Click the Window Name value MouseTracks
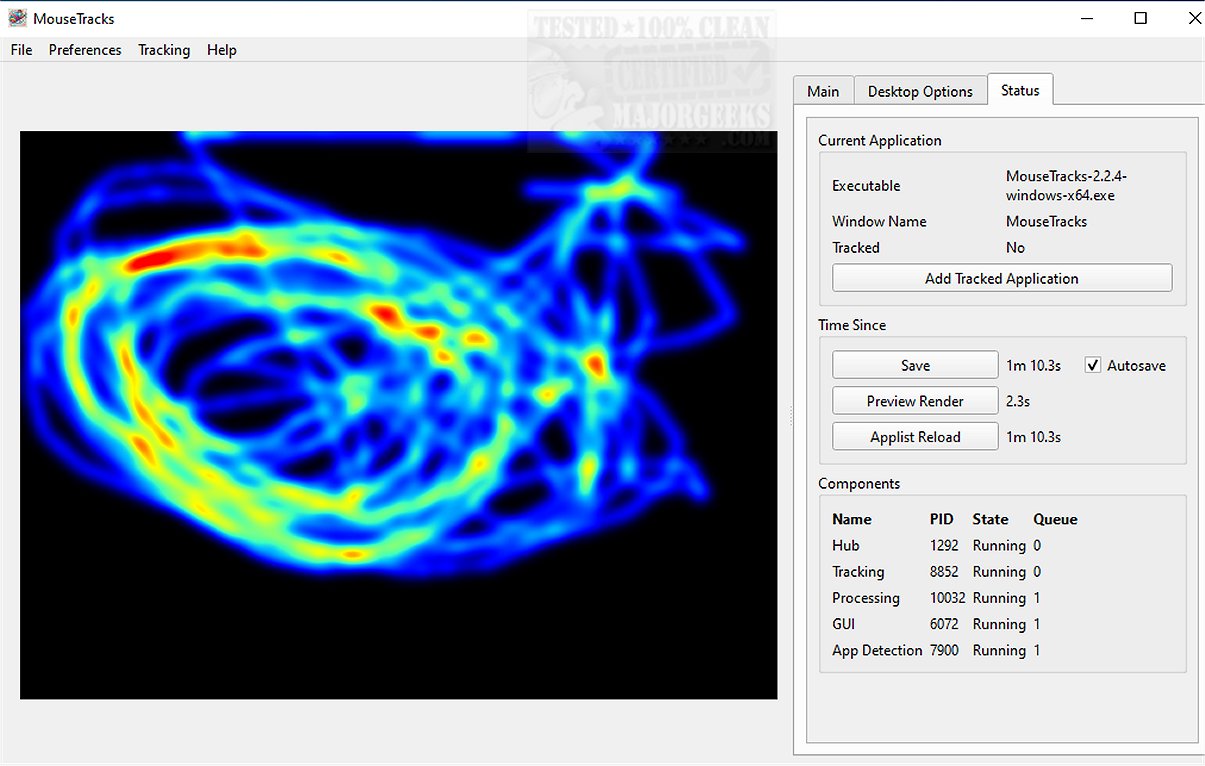The height and width of the screenshot is (766, 1205). click(1046, 222)
